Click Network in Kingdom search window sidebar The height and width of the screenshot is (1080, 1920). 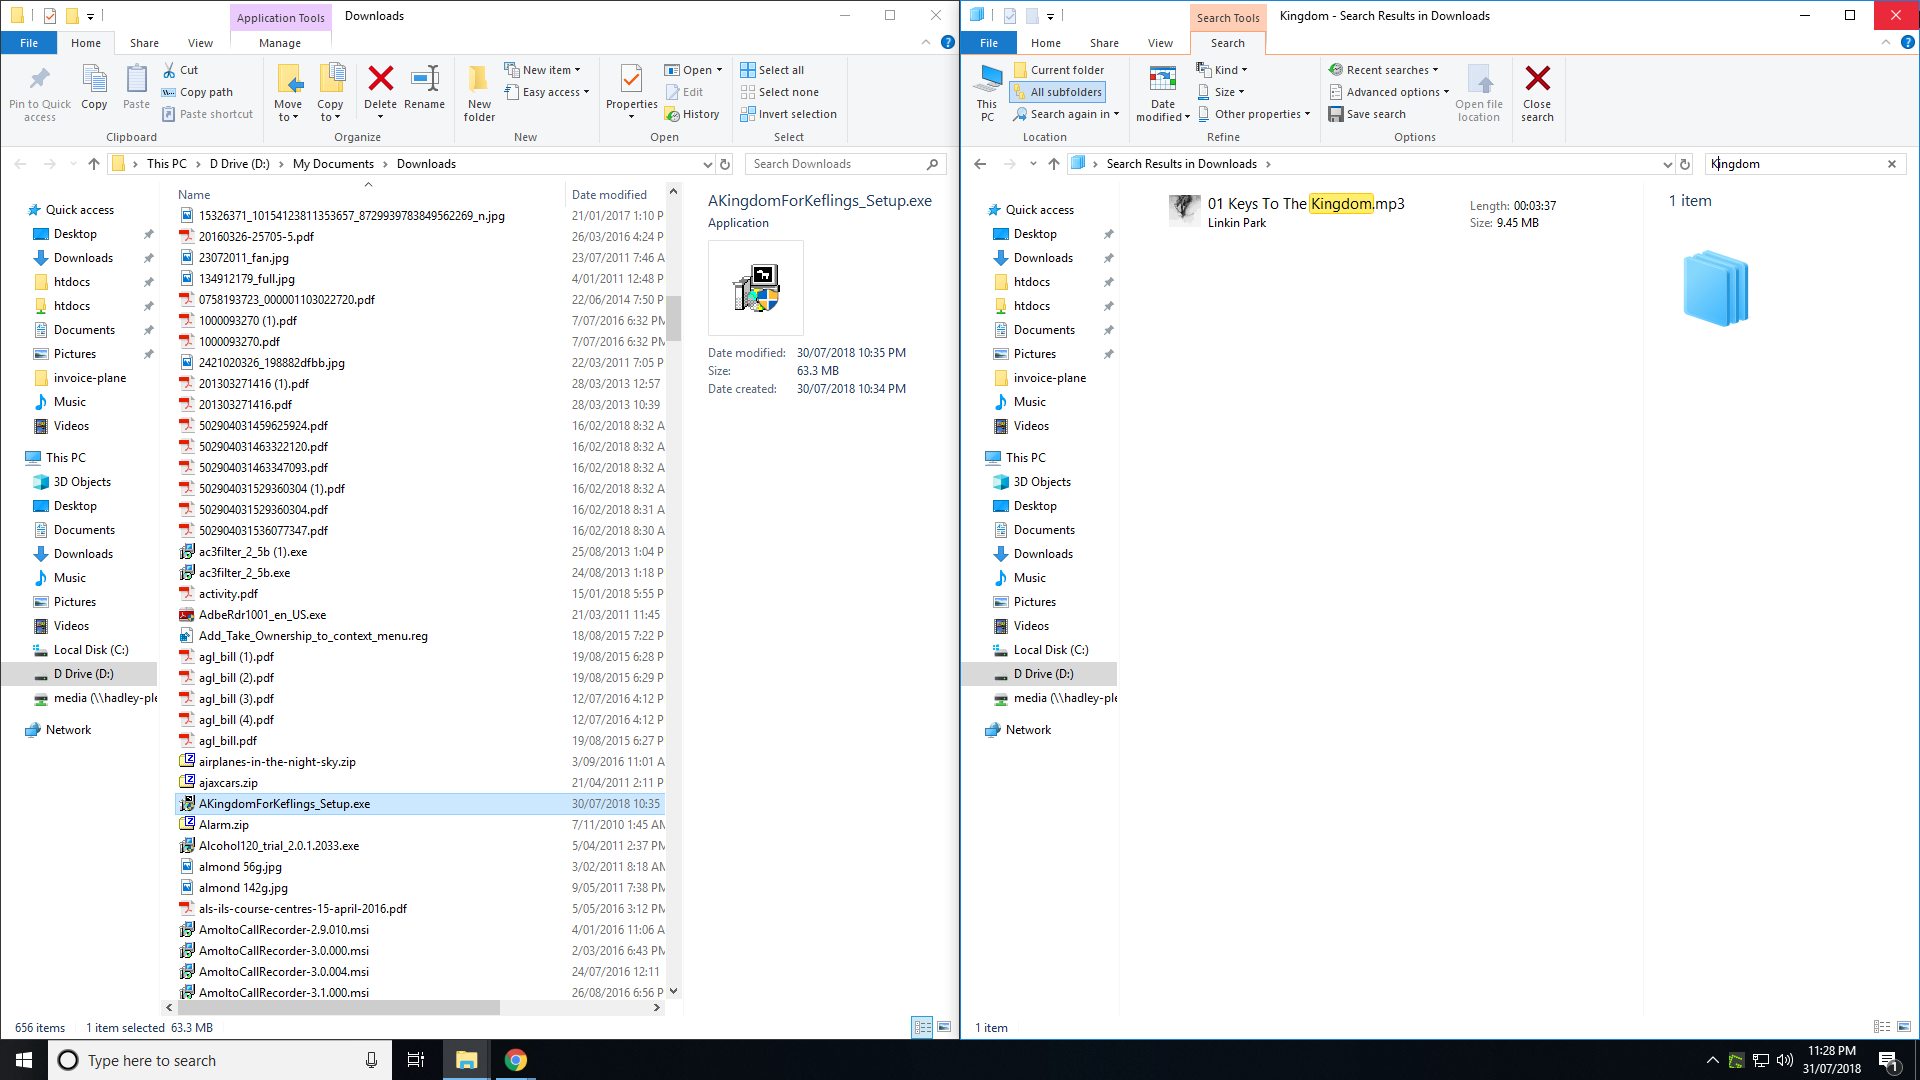[x=1028, y=730]
